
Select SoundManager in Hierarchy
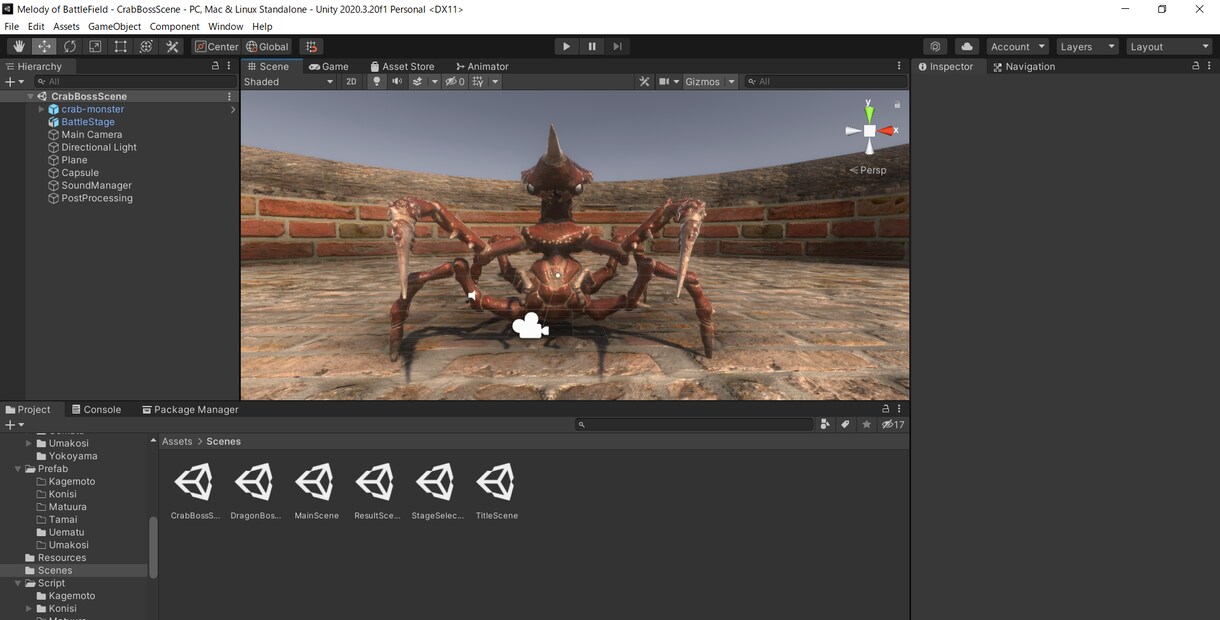coord(96,185)
